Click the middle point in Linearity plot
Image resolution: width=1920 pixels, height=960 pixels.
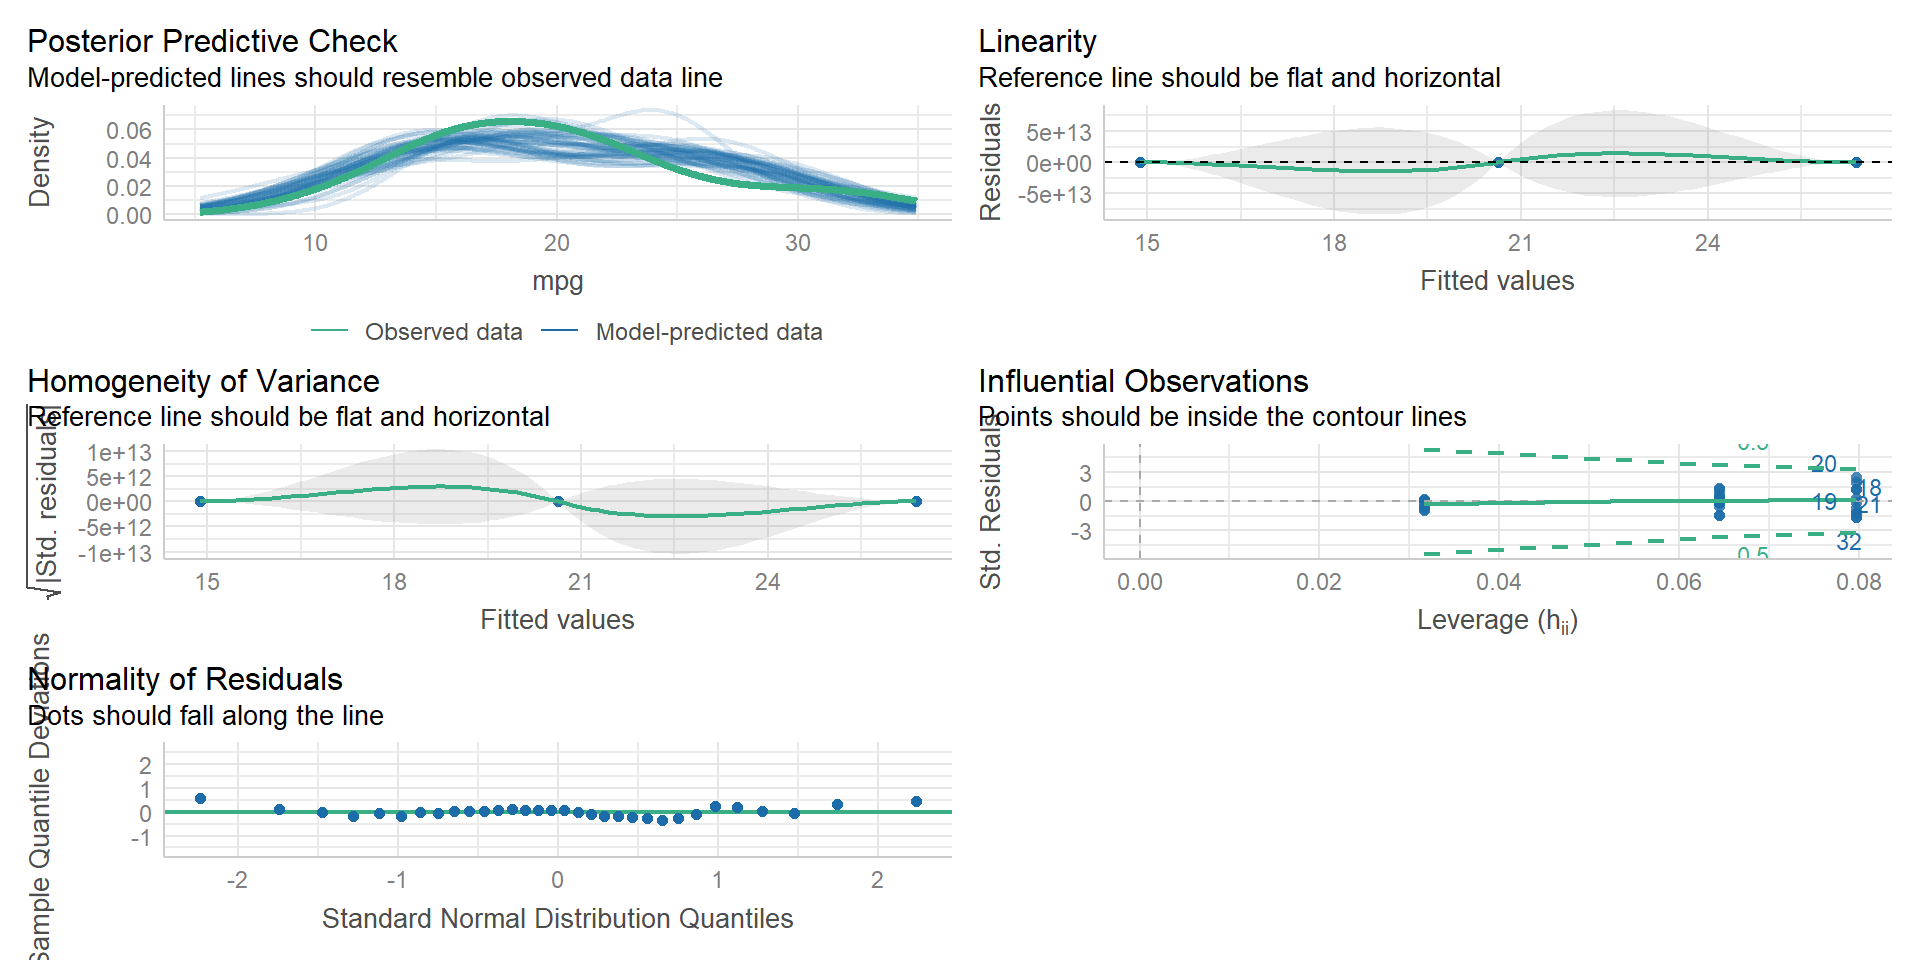click(1498, 162)
